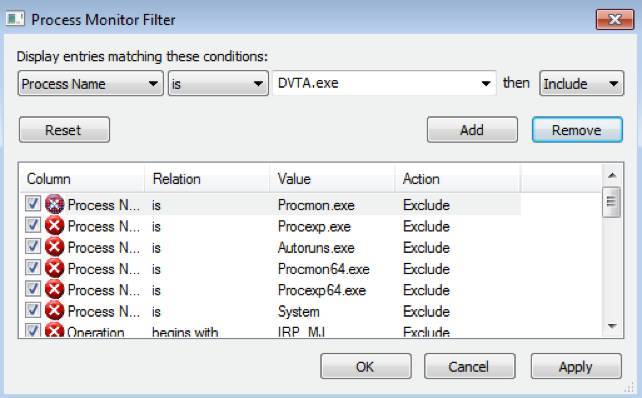Disable the System filter checkbox
642x398 pixels.
pos(33,310)
